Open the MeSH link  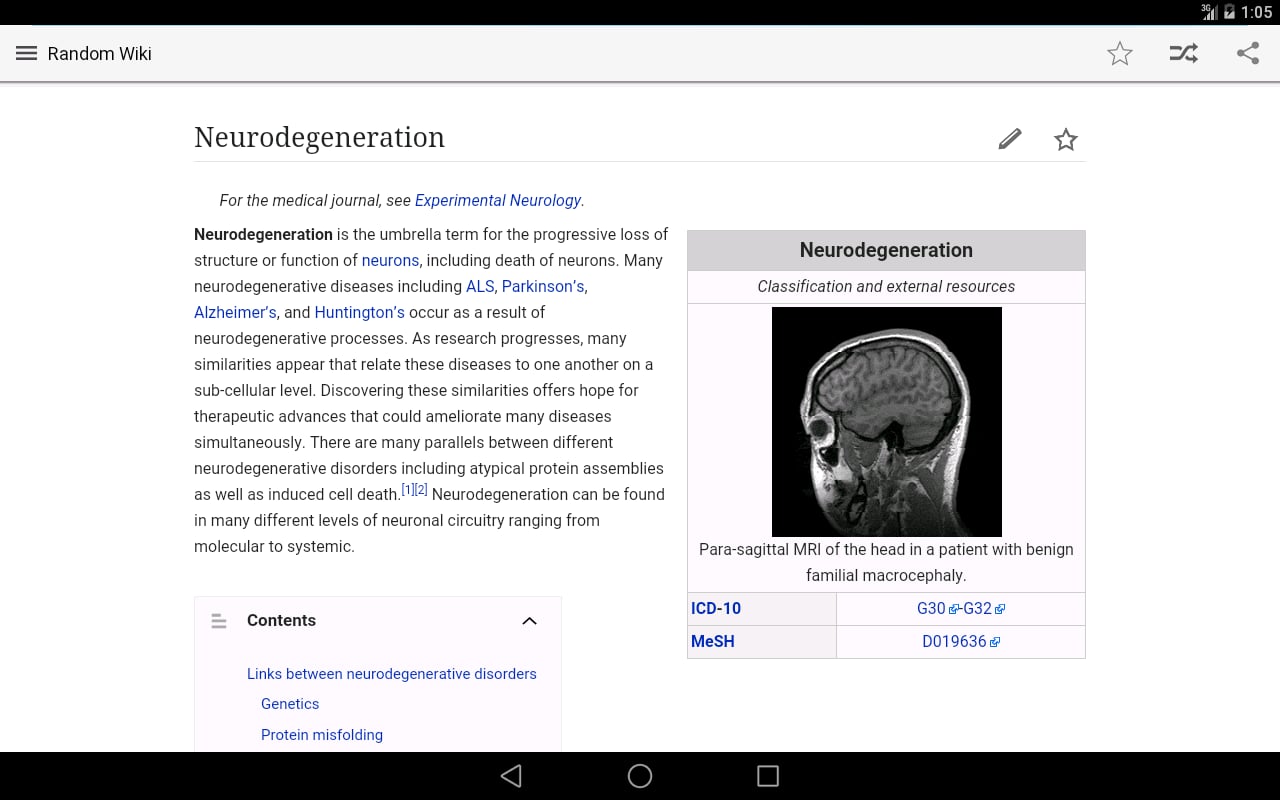(713, 641)
